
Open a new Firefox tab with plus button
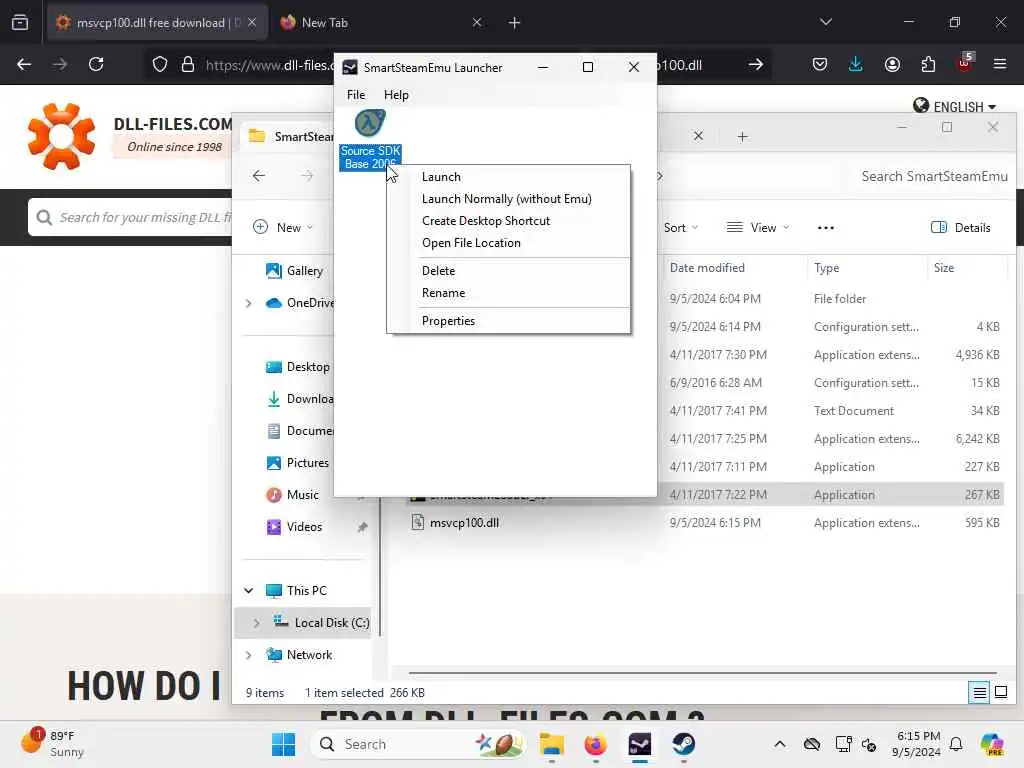click(514, 23)
